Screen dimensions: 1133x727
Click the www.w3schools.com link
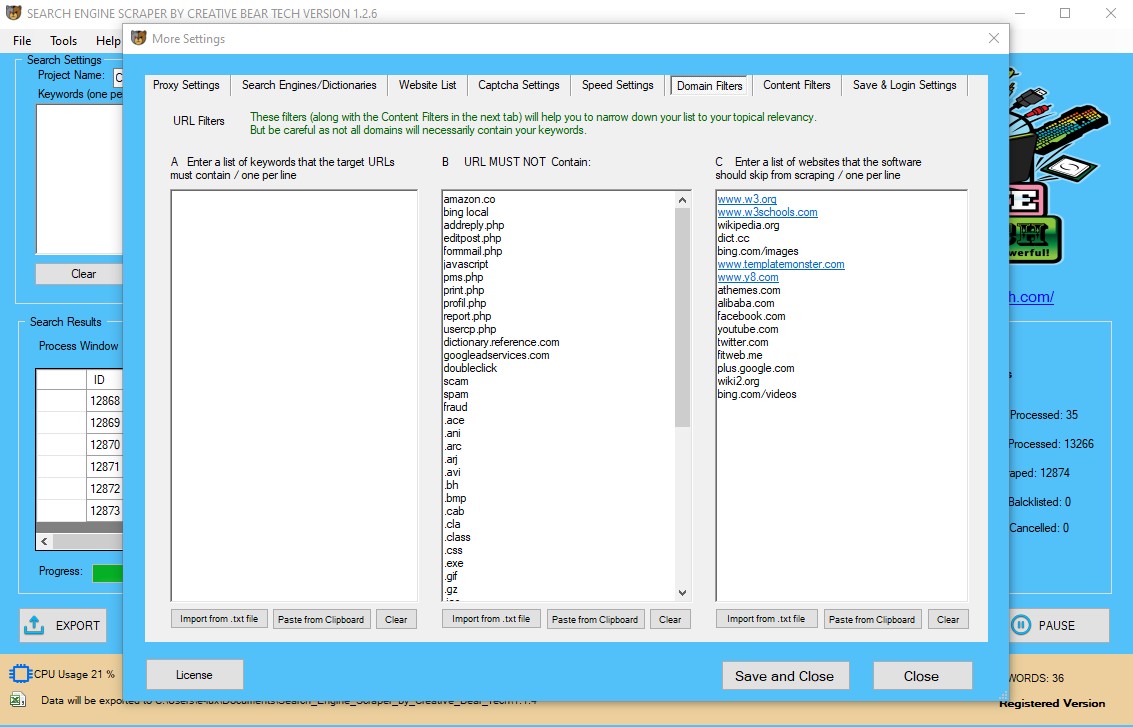click(x=767, y=212)
